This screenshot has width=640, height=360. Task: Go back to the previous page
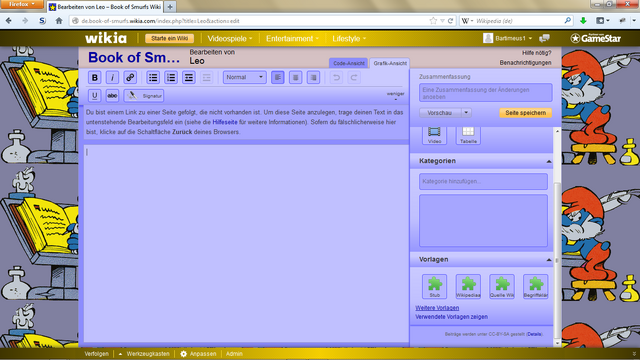[x=9, y=21]
